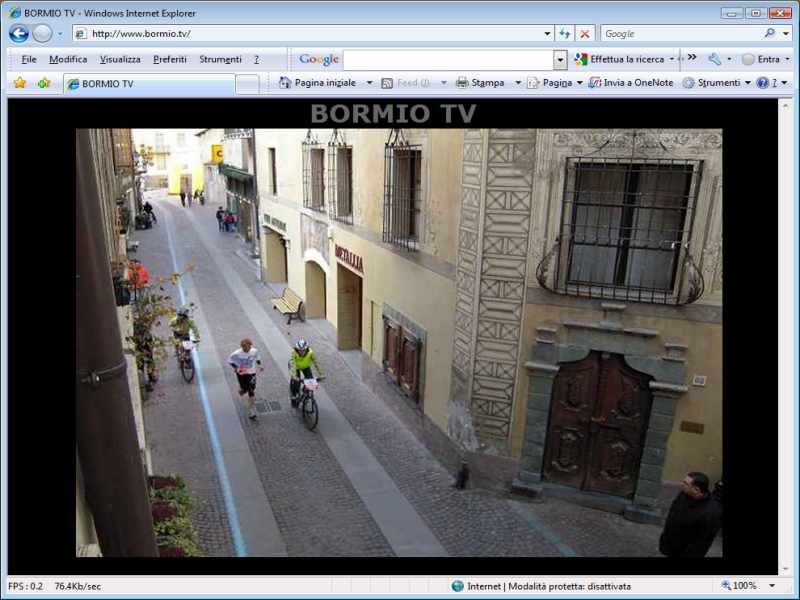Click Effettua la ricerca button
This screenshot has width=800, height=600.
[619, 59]
